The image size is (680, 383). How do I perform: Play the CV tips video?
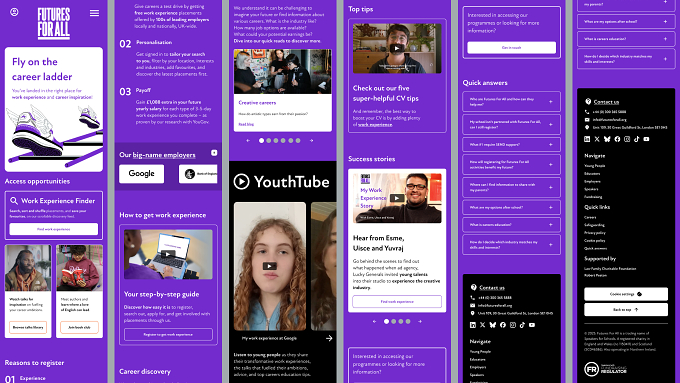(396, 48)
